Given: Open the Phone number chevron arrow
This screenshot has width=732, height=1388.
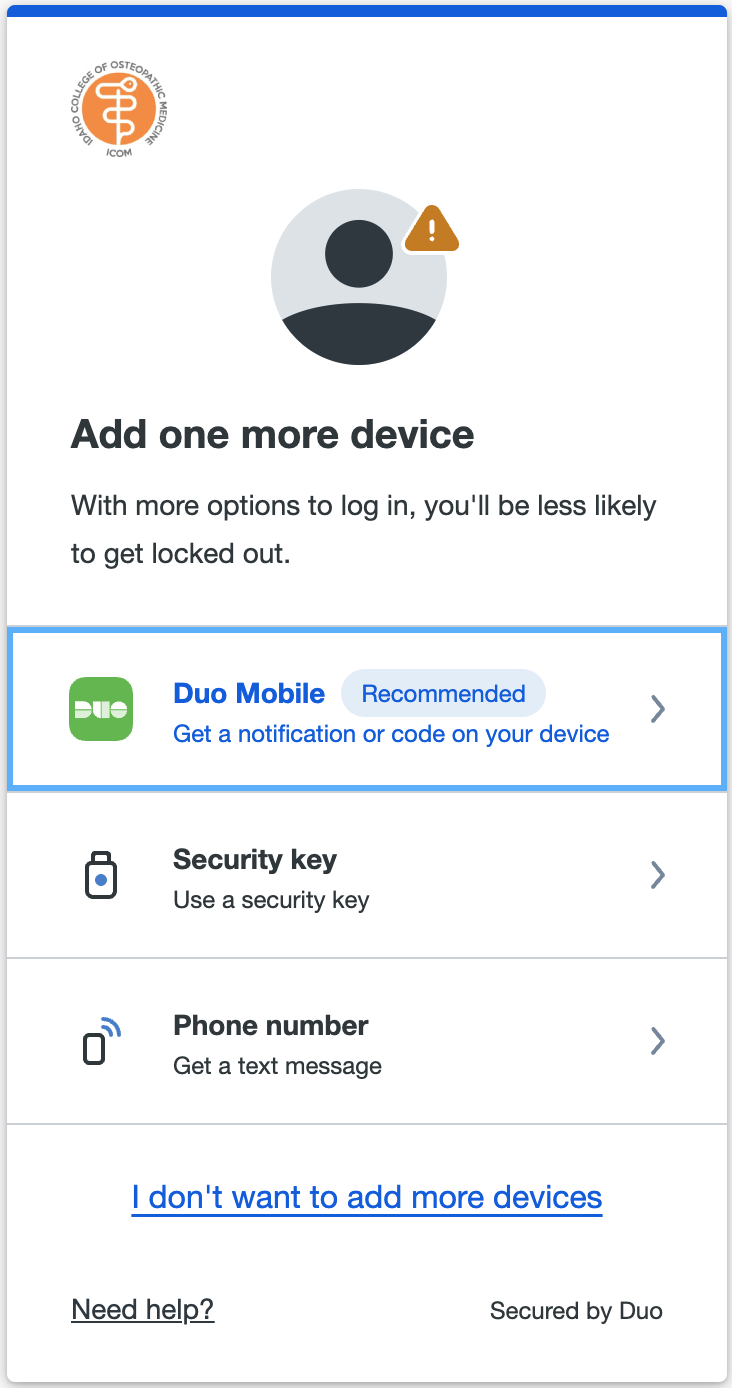Looking at the screenshot, I should tap(657, 1041).
